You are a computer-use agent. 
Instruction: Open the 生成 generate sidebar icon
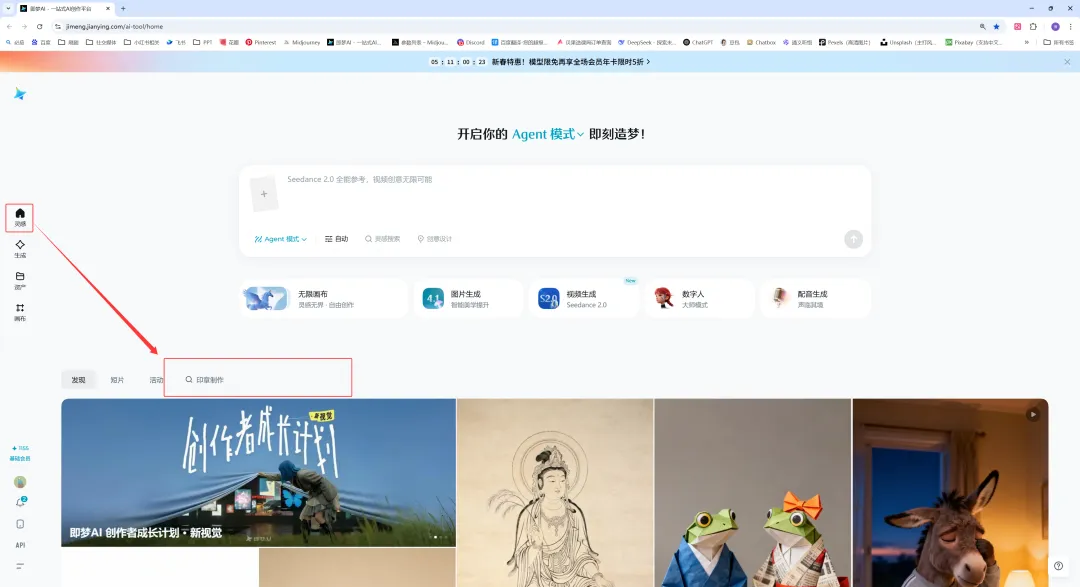coord(20,249)
